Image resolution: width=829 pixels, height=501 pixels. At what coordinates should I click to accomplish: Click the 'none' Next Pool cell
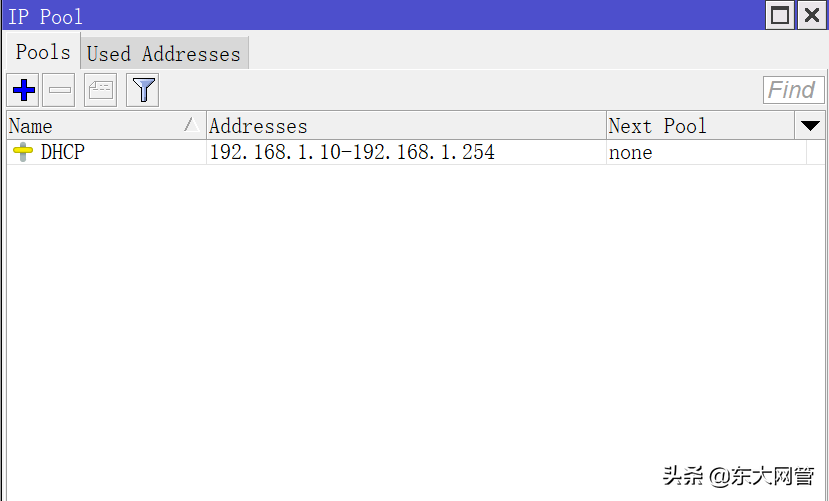pyautogui.click(x=630, y=153)
